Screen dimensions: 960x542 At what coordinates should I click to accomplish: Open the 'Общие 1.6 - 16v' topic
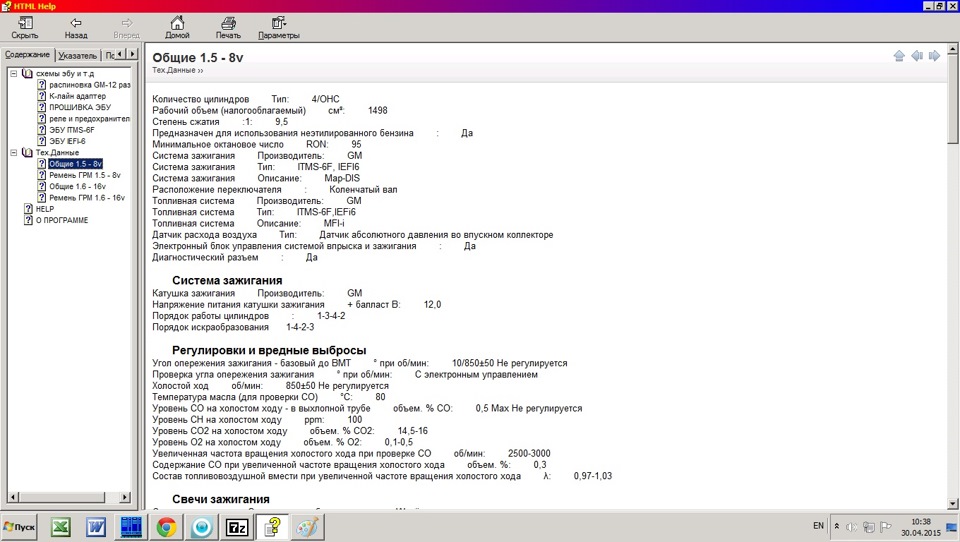pos(77,186)
